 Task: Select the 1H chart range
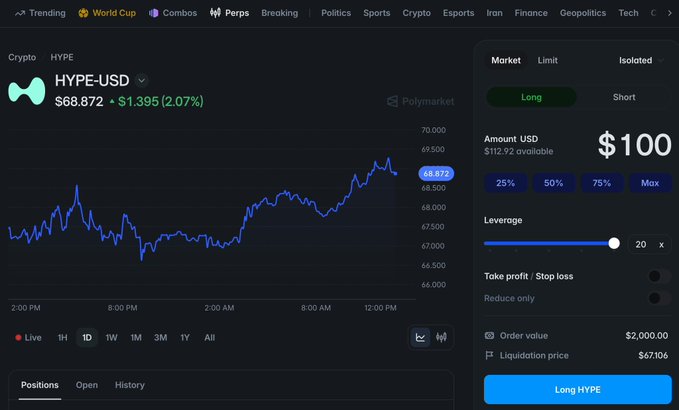tap(62, 338)
